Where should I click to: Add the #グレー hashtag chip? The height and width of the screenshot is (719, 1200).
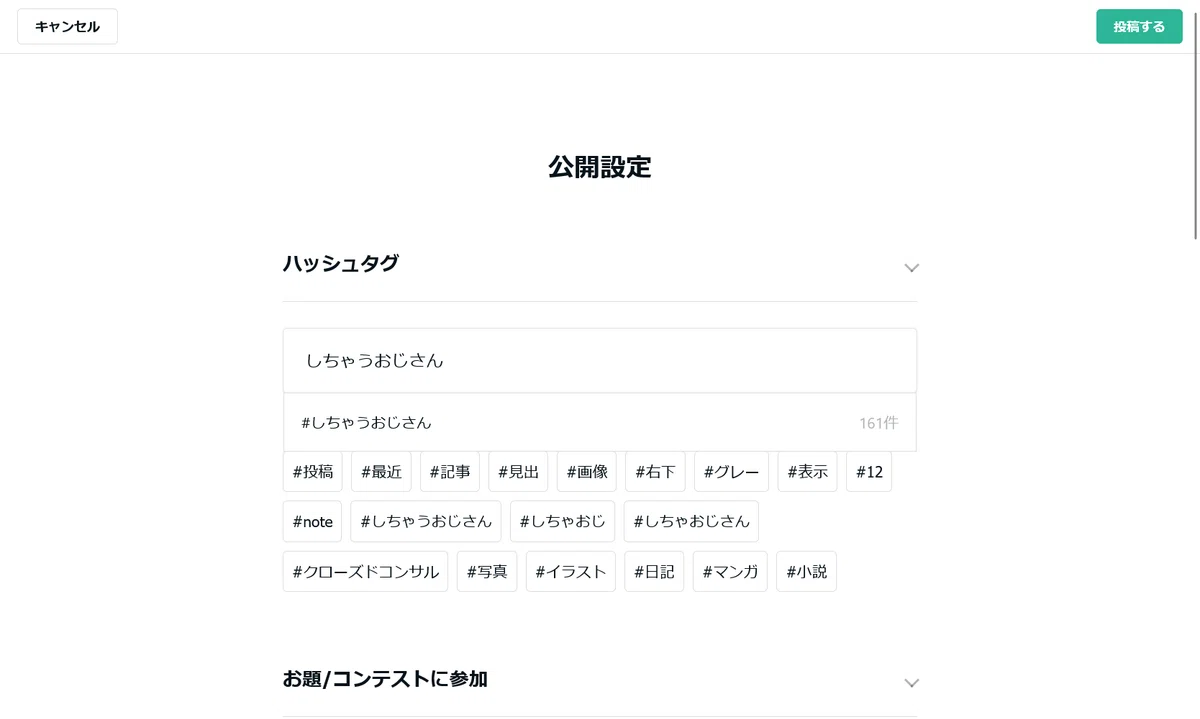click(731, 472)
